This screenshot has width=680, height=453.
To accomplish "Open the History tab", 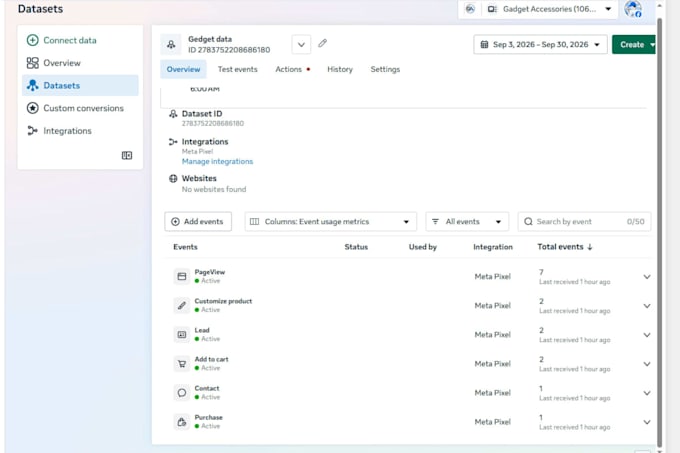I will click(x=340, y=69).
